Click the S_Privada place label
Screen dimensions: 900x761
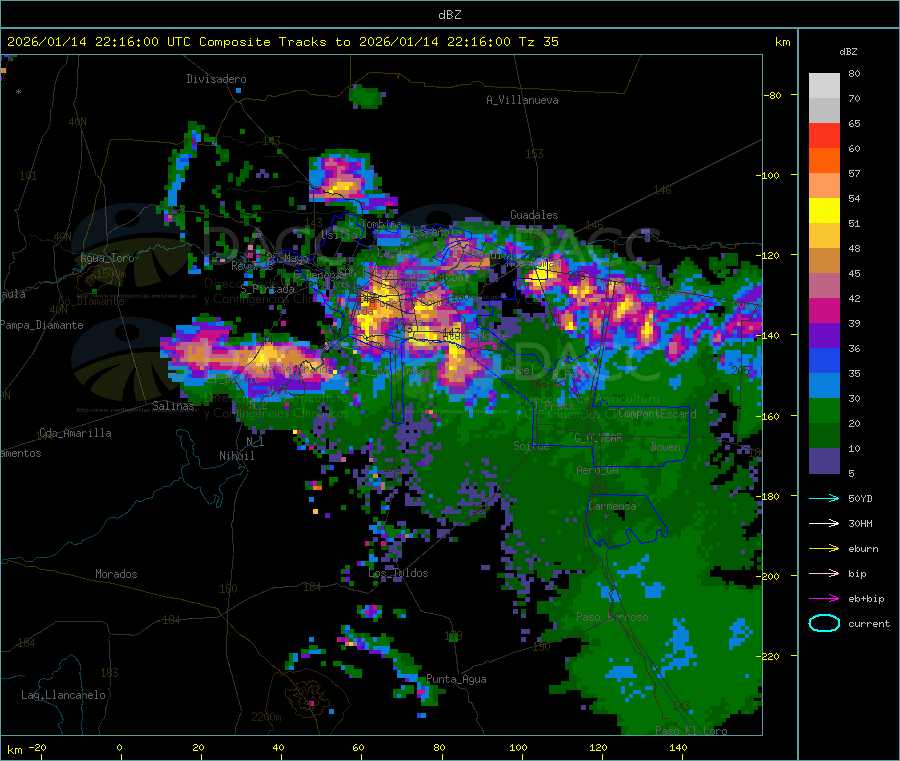[x=267, y=289]
